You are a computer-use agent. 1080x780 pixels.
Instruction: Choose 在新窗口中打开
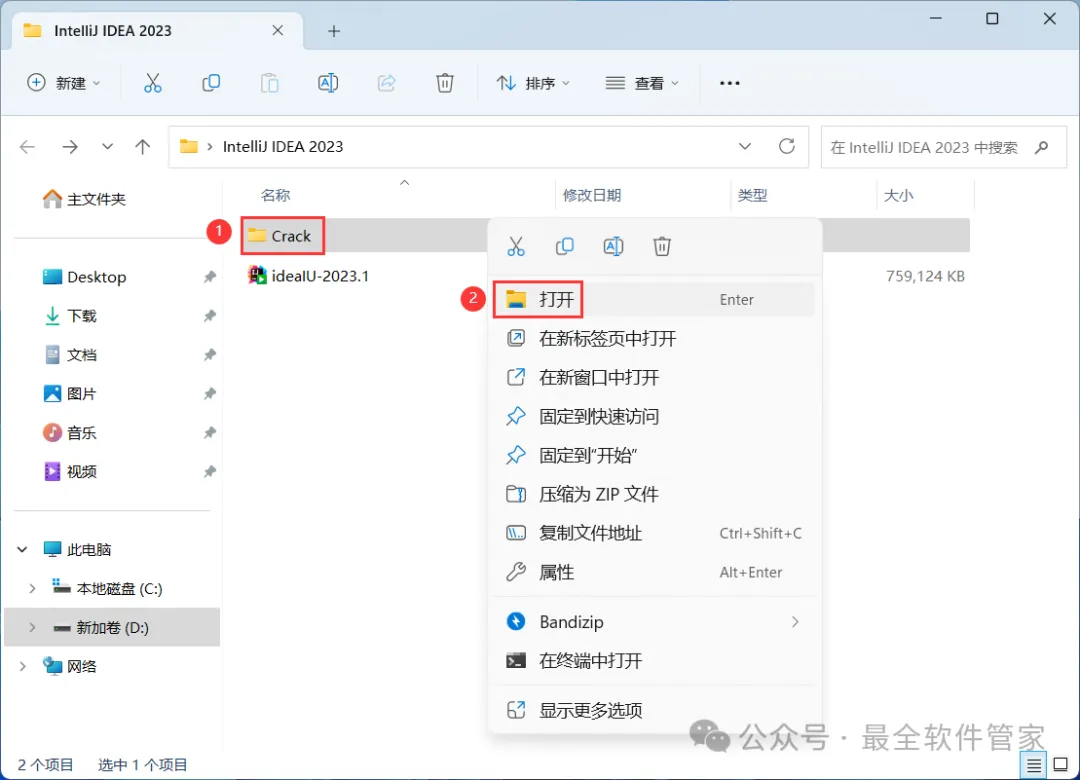[654, 378]
